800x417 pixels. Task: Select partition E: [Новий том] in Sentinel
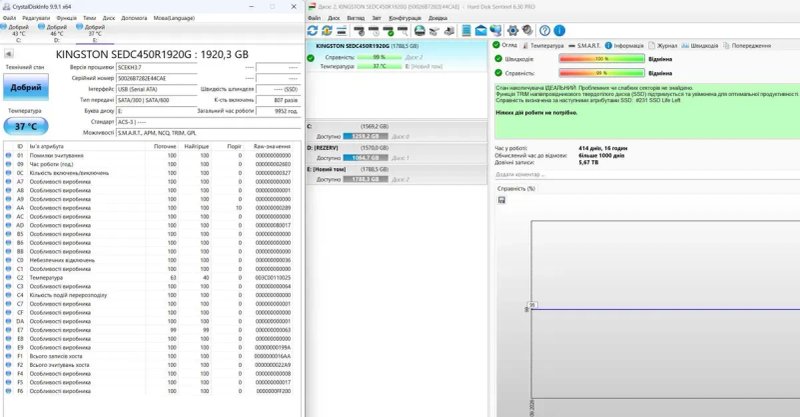[397, 174]
